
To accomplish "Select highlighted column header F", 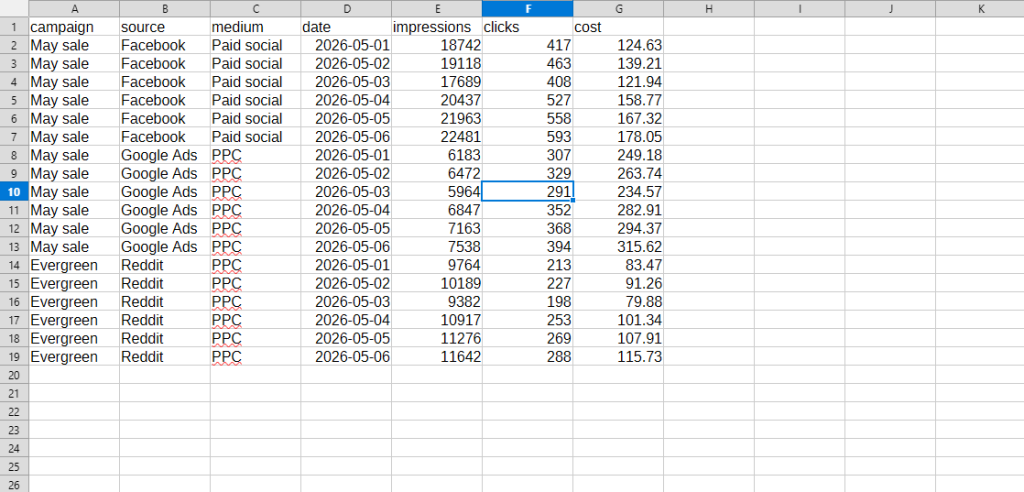I will point(528,8).
